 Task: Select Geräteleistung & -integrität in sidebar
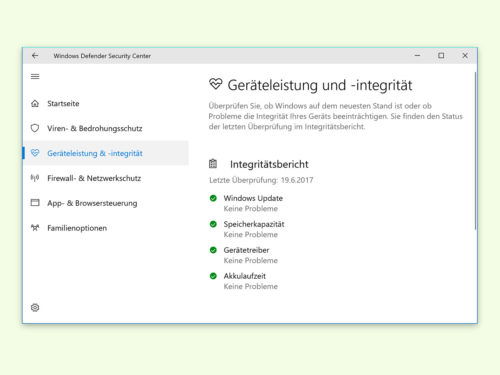(x=106, y=153)
